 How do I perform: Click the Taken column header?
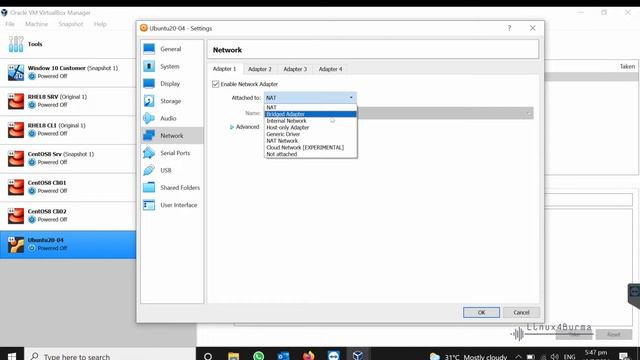point(627,67)
